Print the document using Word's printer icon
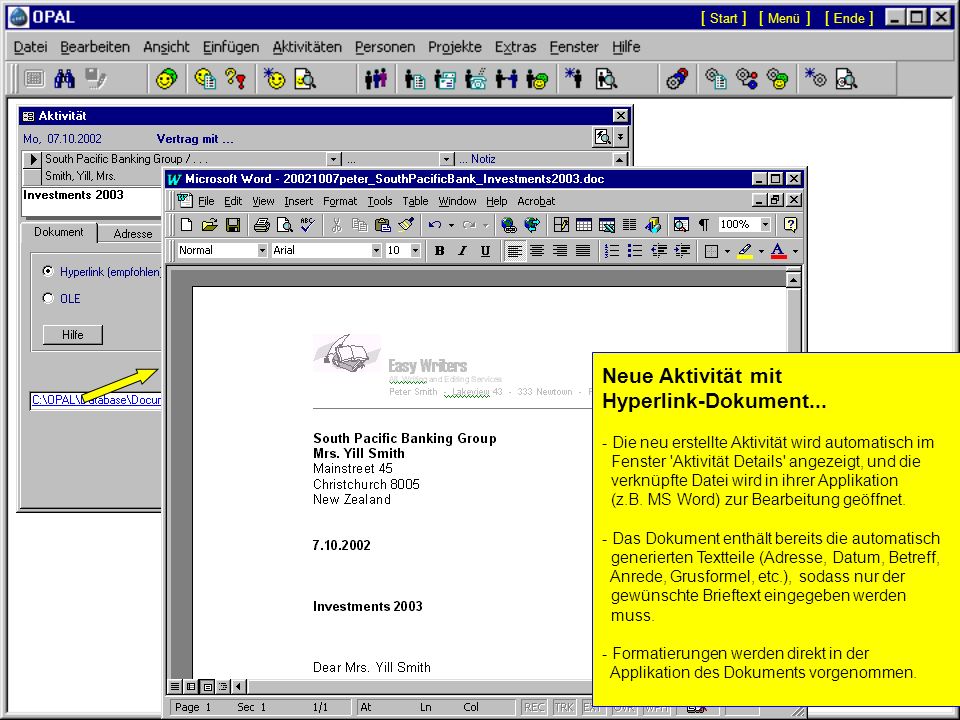The width and height of the screenshot is (960, 720). (261, 225)
